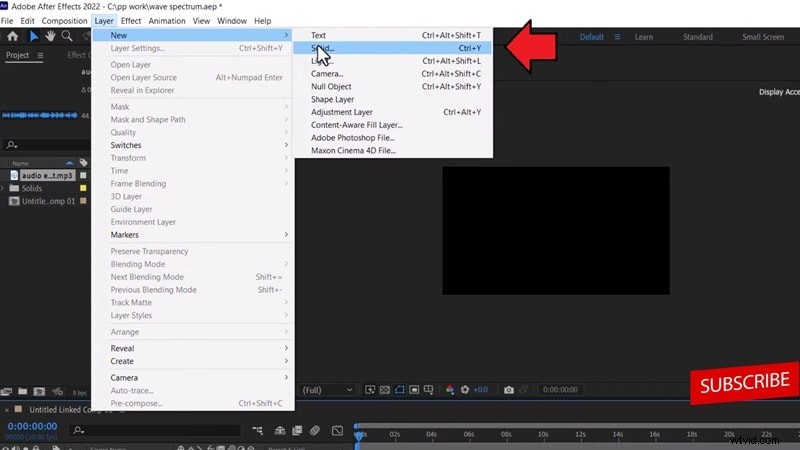Open the Camera submenu in Layer menu

(193, 378)
